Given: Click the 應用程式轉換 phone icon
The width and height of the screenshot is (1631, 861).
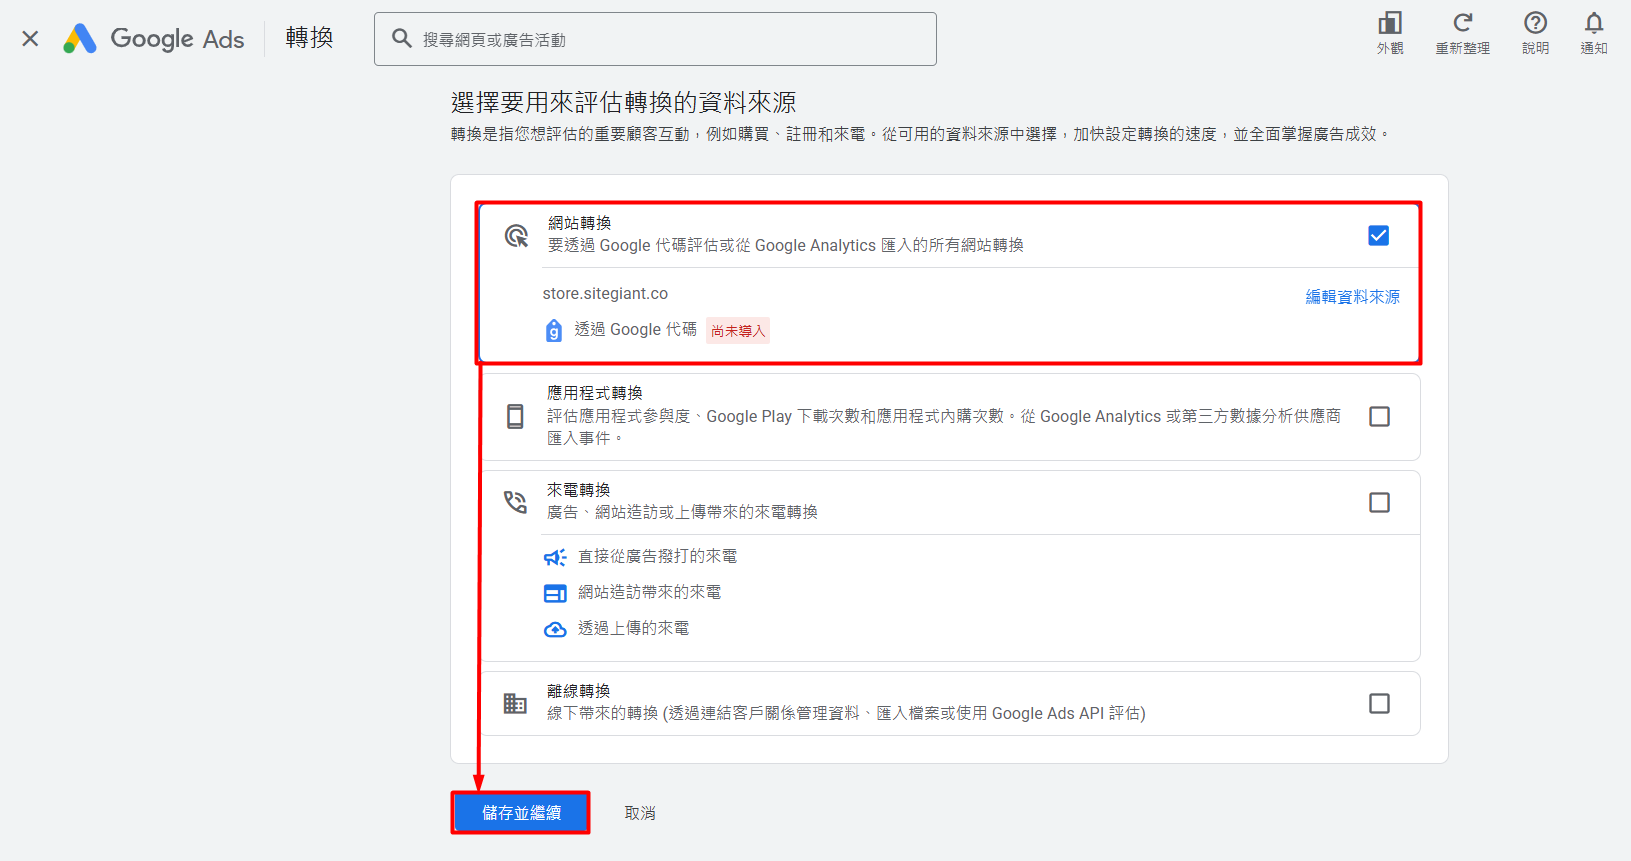Looking at the screenshot, I should [515, 416].
